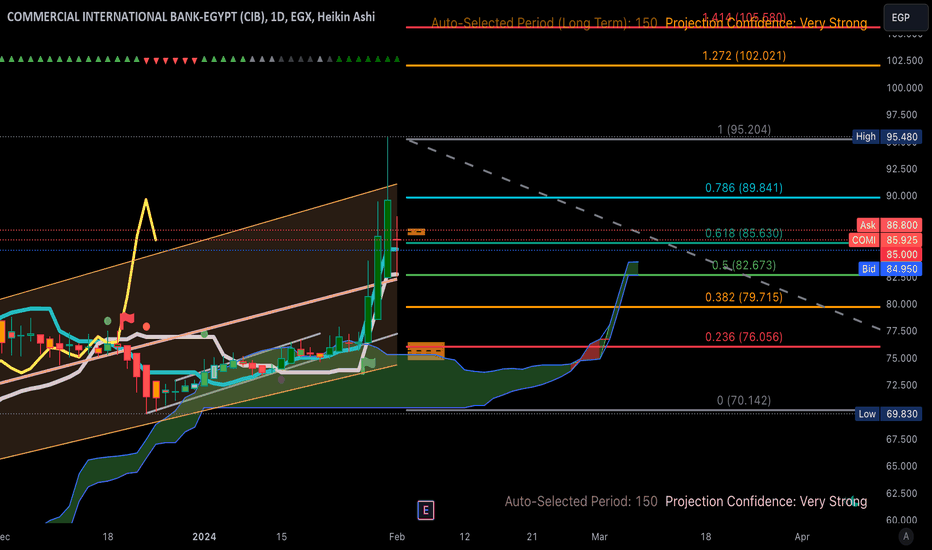The image size is (932, 550).
Task: Click the orange order block near 76
Action: (426, 351)
